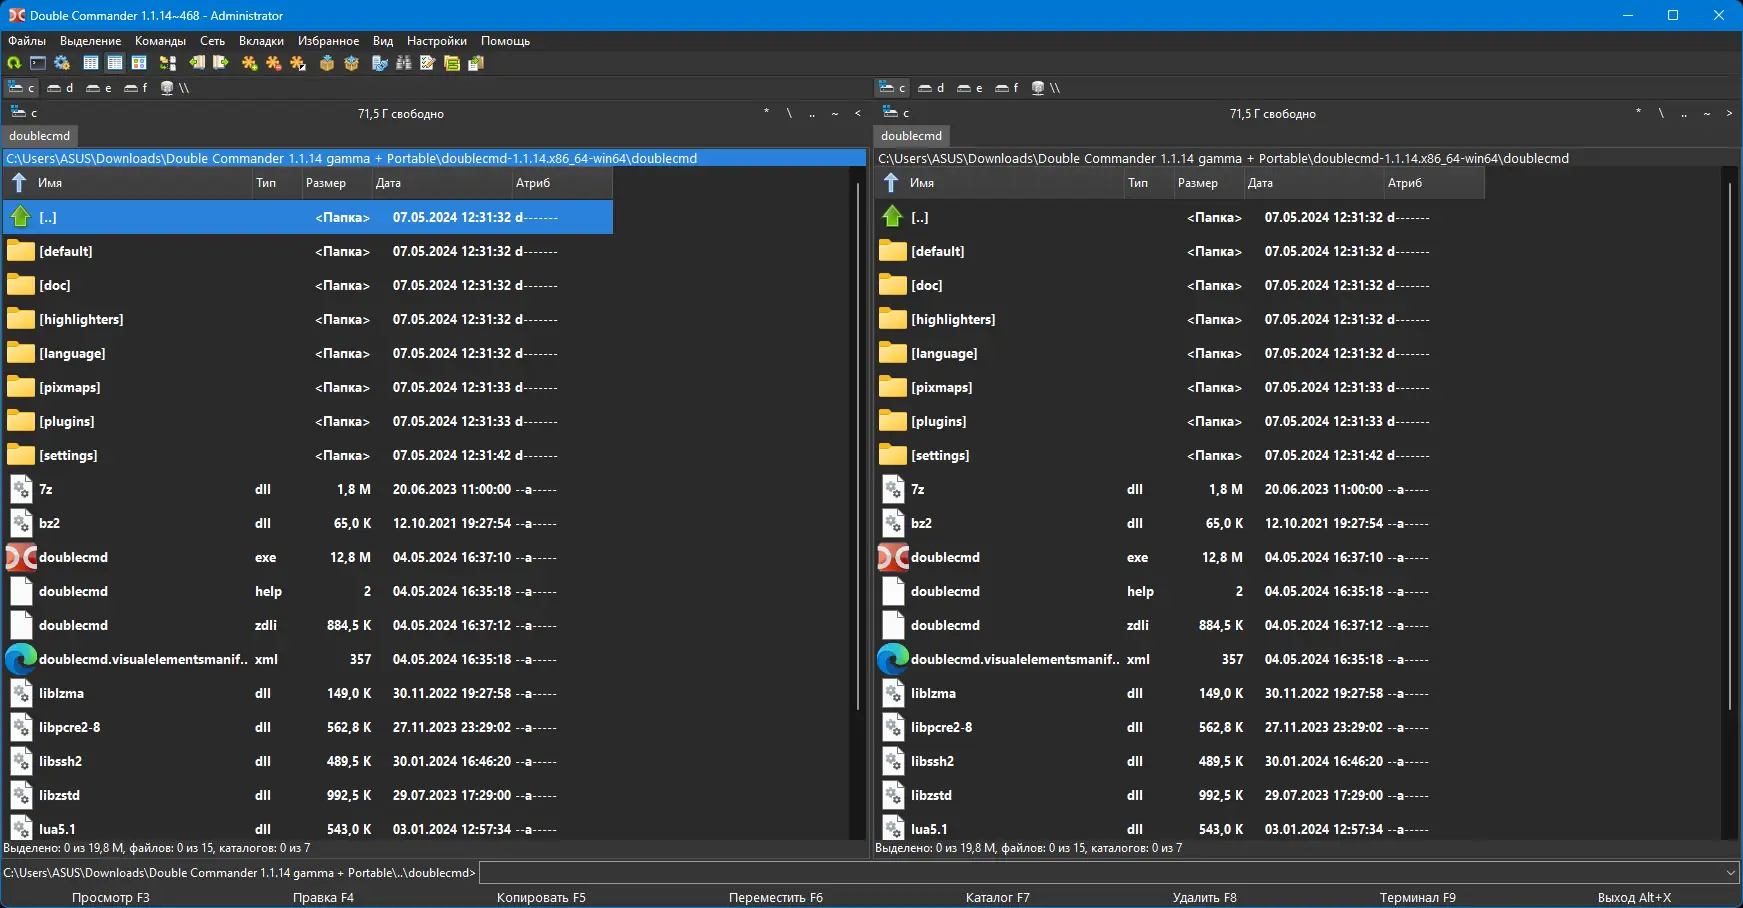1743x908 pixels.
Task: Open network drive \\ in the right drive bar
Action: (x=1046, y=88)
